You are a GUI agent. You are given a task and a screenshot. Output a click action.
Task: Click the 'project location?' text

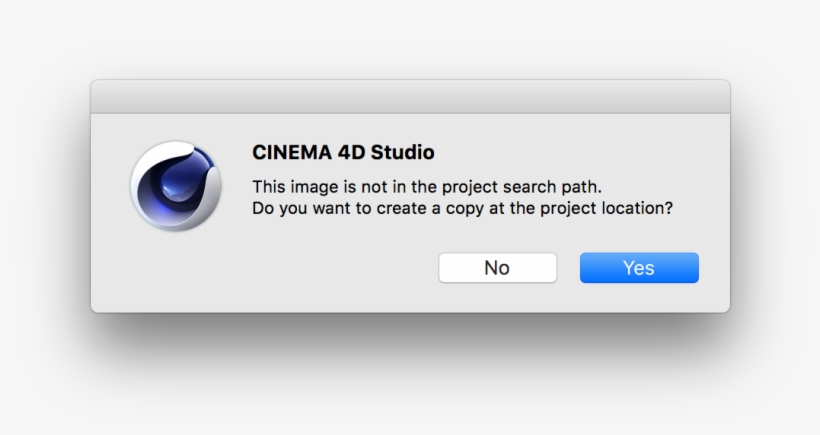coord(606,208)
